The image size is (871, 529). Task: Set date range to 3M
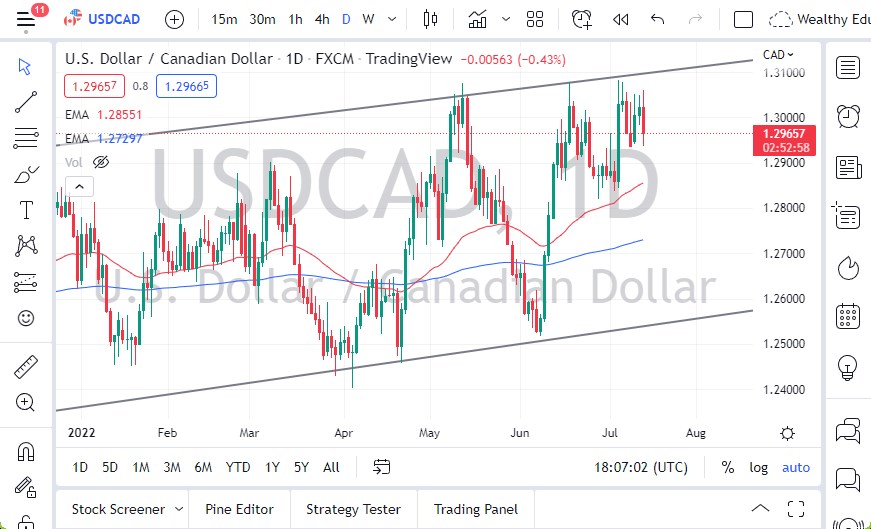(x=172, y=467)
